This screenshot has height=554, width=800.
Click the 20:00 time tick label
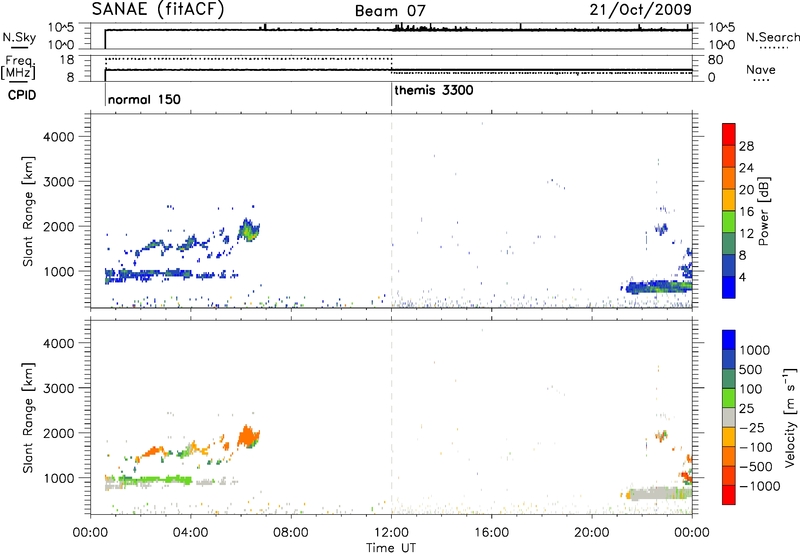click(x=591, y=533)
